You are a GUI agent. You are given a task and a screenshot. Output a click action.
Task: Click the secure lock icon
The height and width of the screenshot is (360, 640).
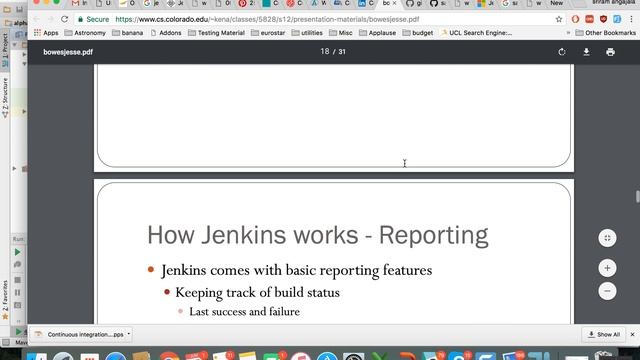(80, 19)
